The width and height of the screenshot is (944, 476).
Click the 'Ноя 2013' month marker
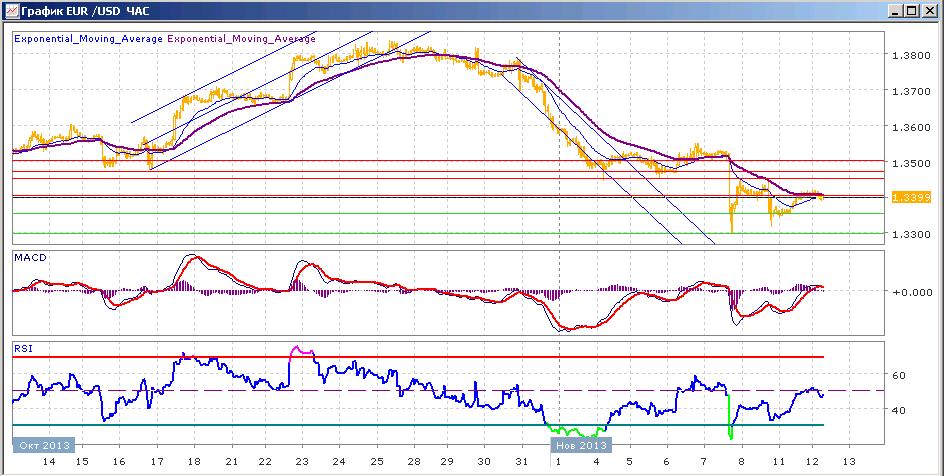click(x=581, y=445)
